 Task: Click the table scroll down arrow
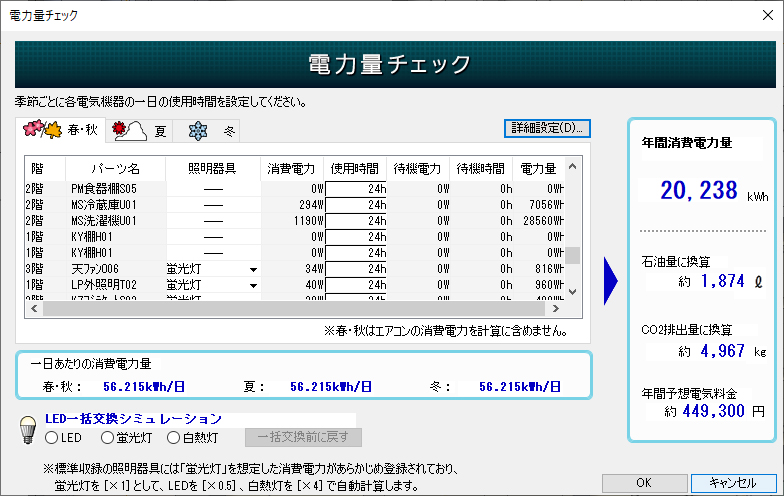573,292
